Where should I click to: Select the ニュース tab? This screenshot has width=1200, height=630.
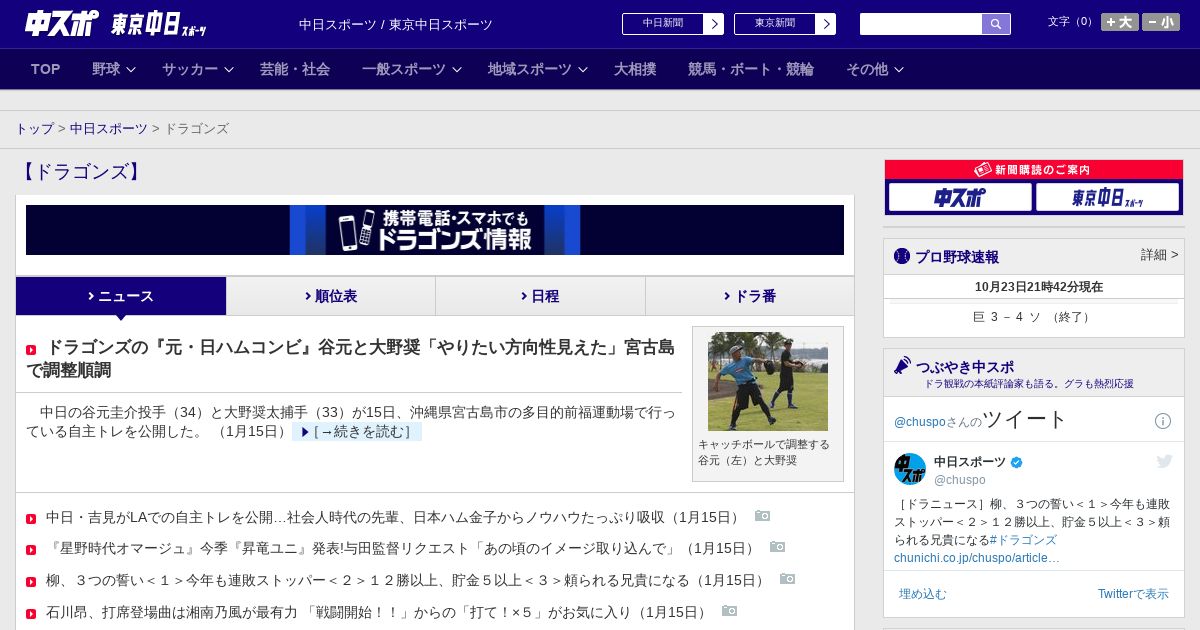point(121,296)
